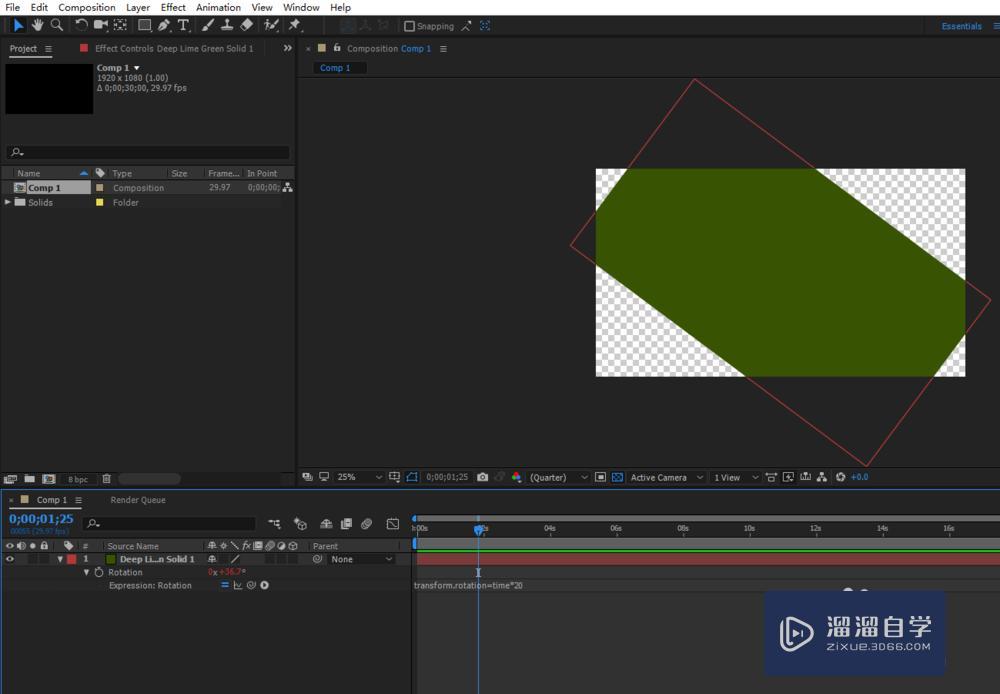Click the parent pick whip for Solid layer

(317, 559)
